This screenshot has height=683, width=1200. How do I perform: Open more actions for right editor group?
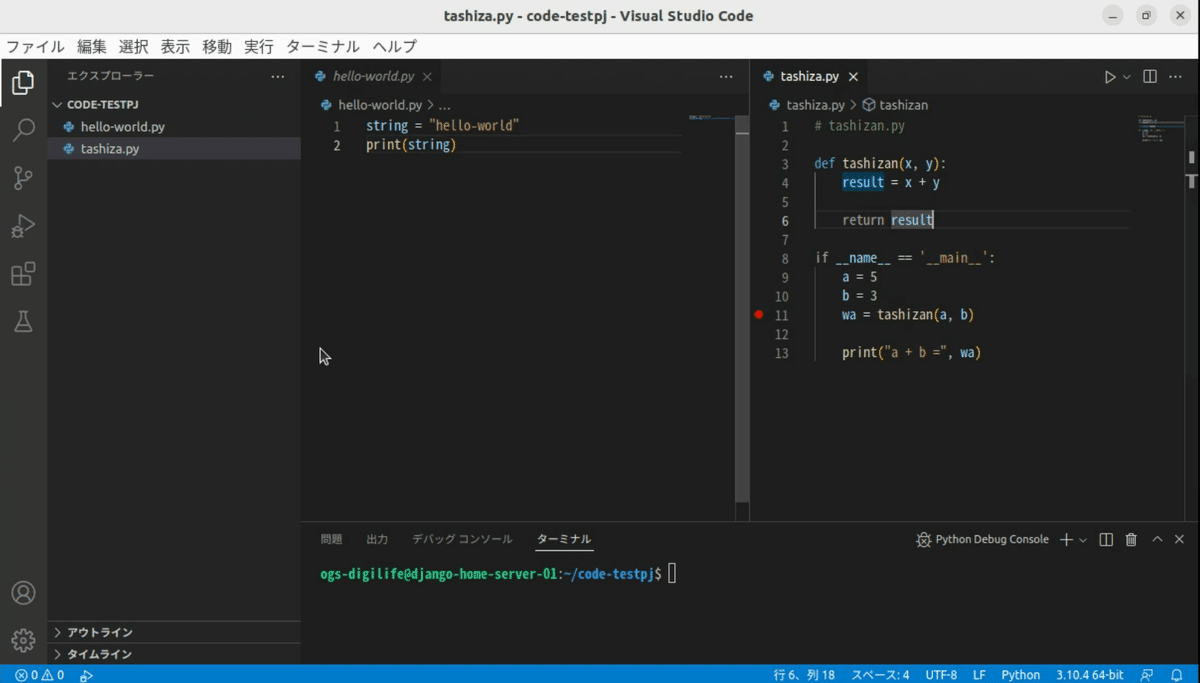pos(1176,77)
